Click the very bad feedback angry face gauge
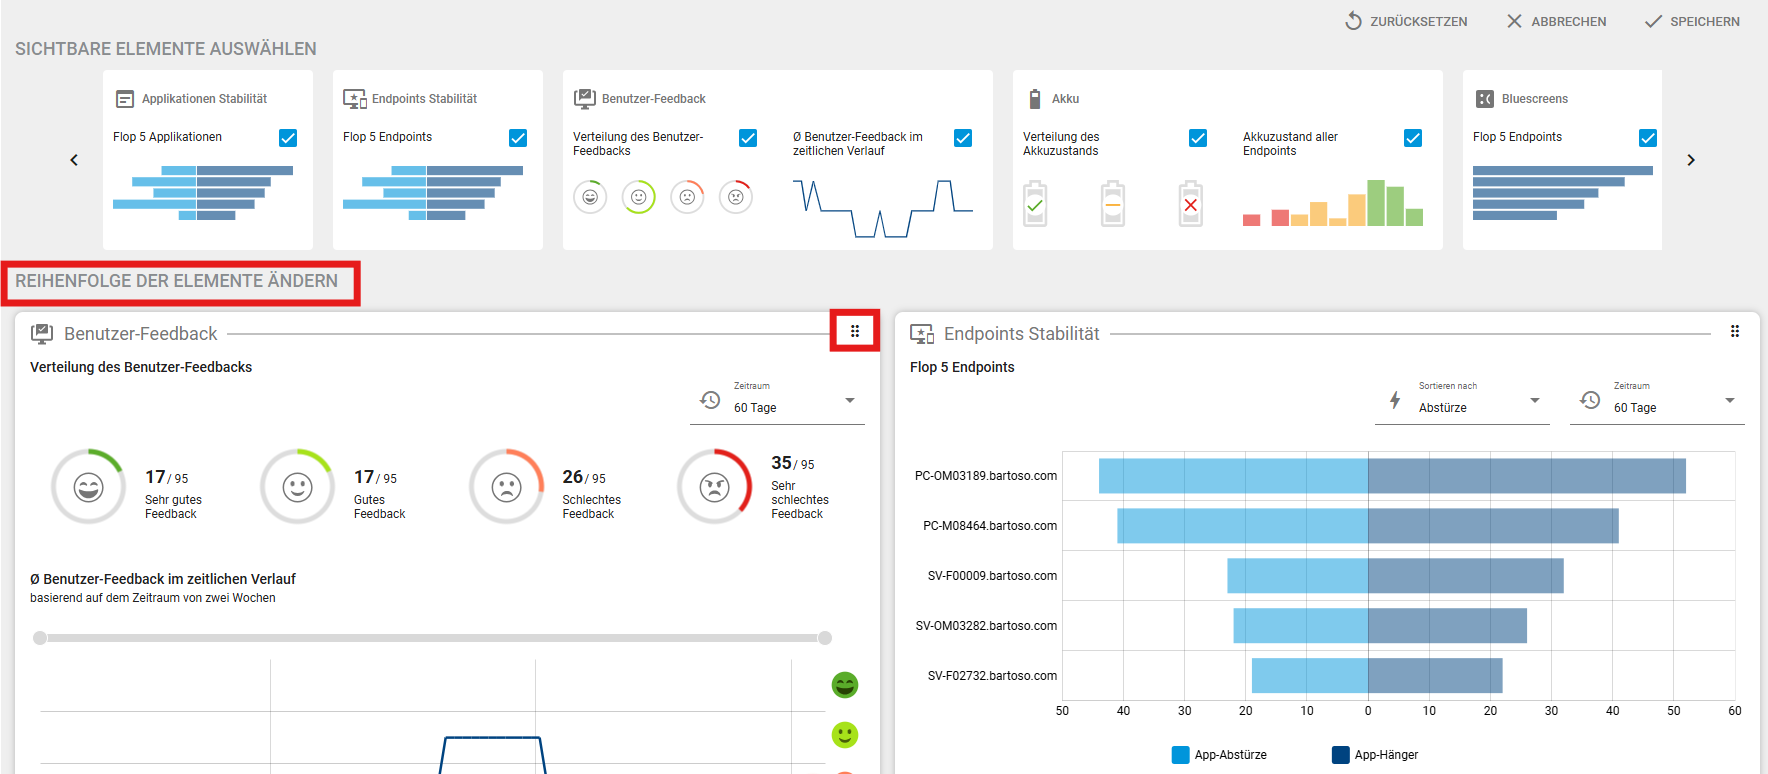1768x774 pixels. pyautogui.click(x=715, y=487)
